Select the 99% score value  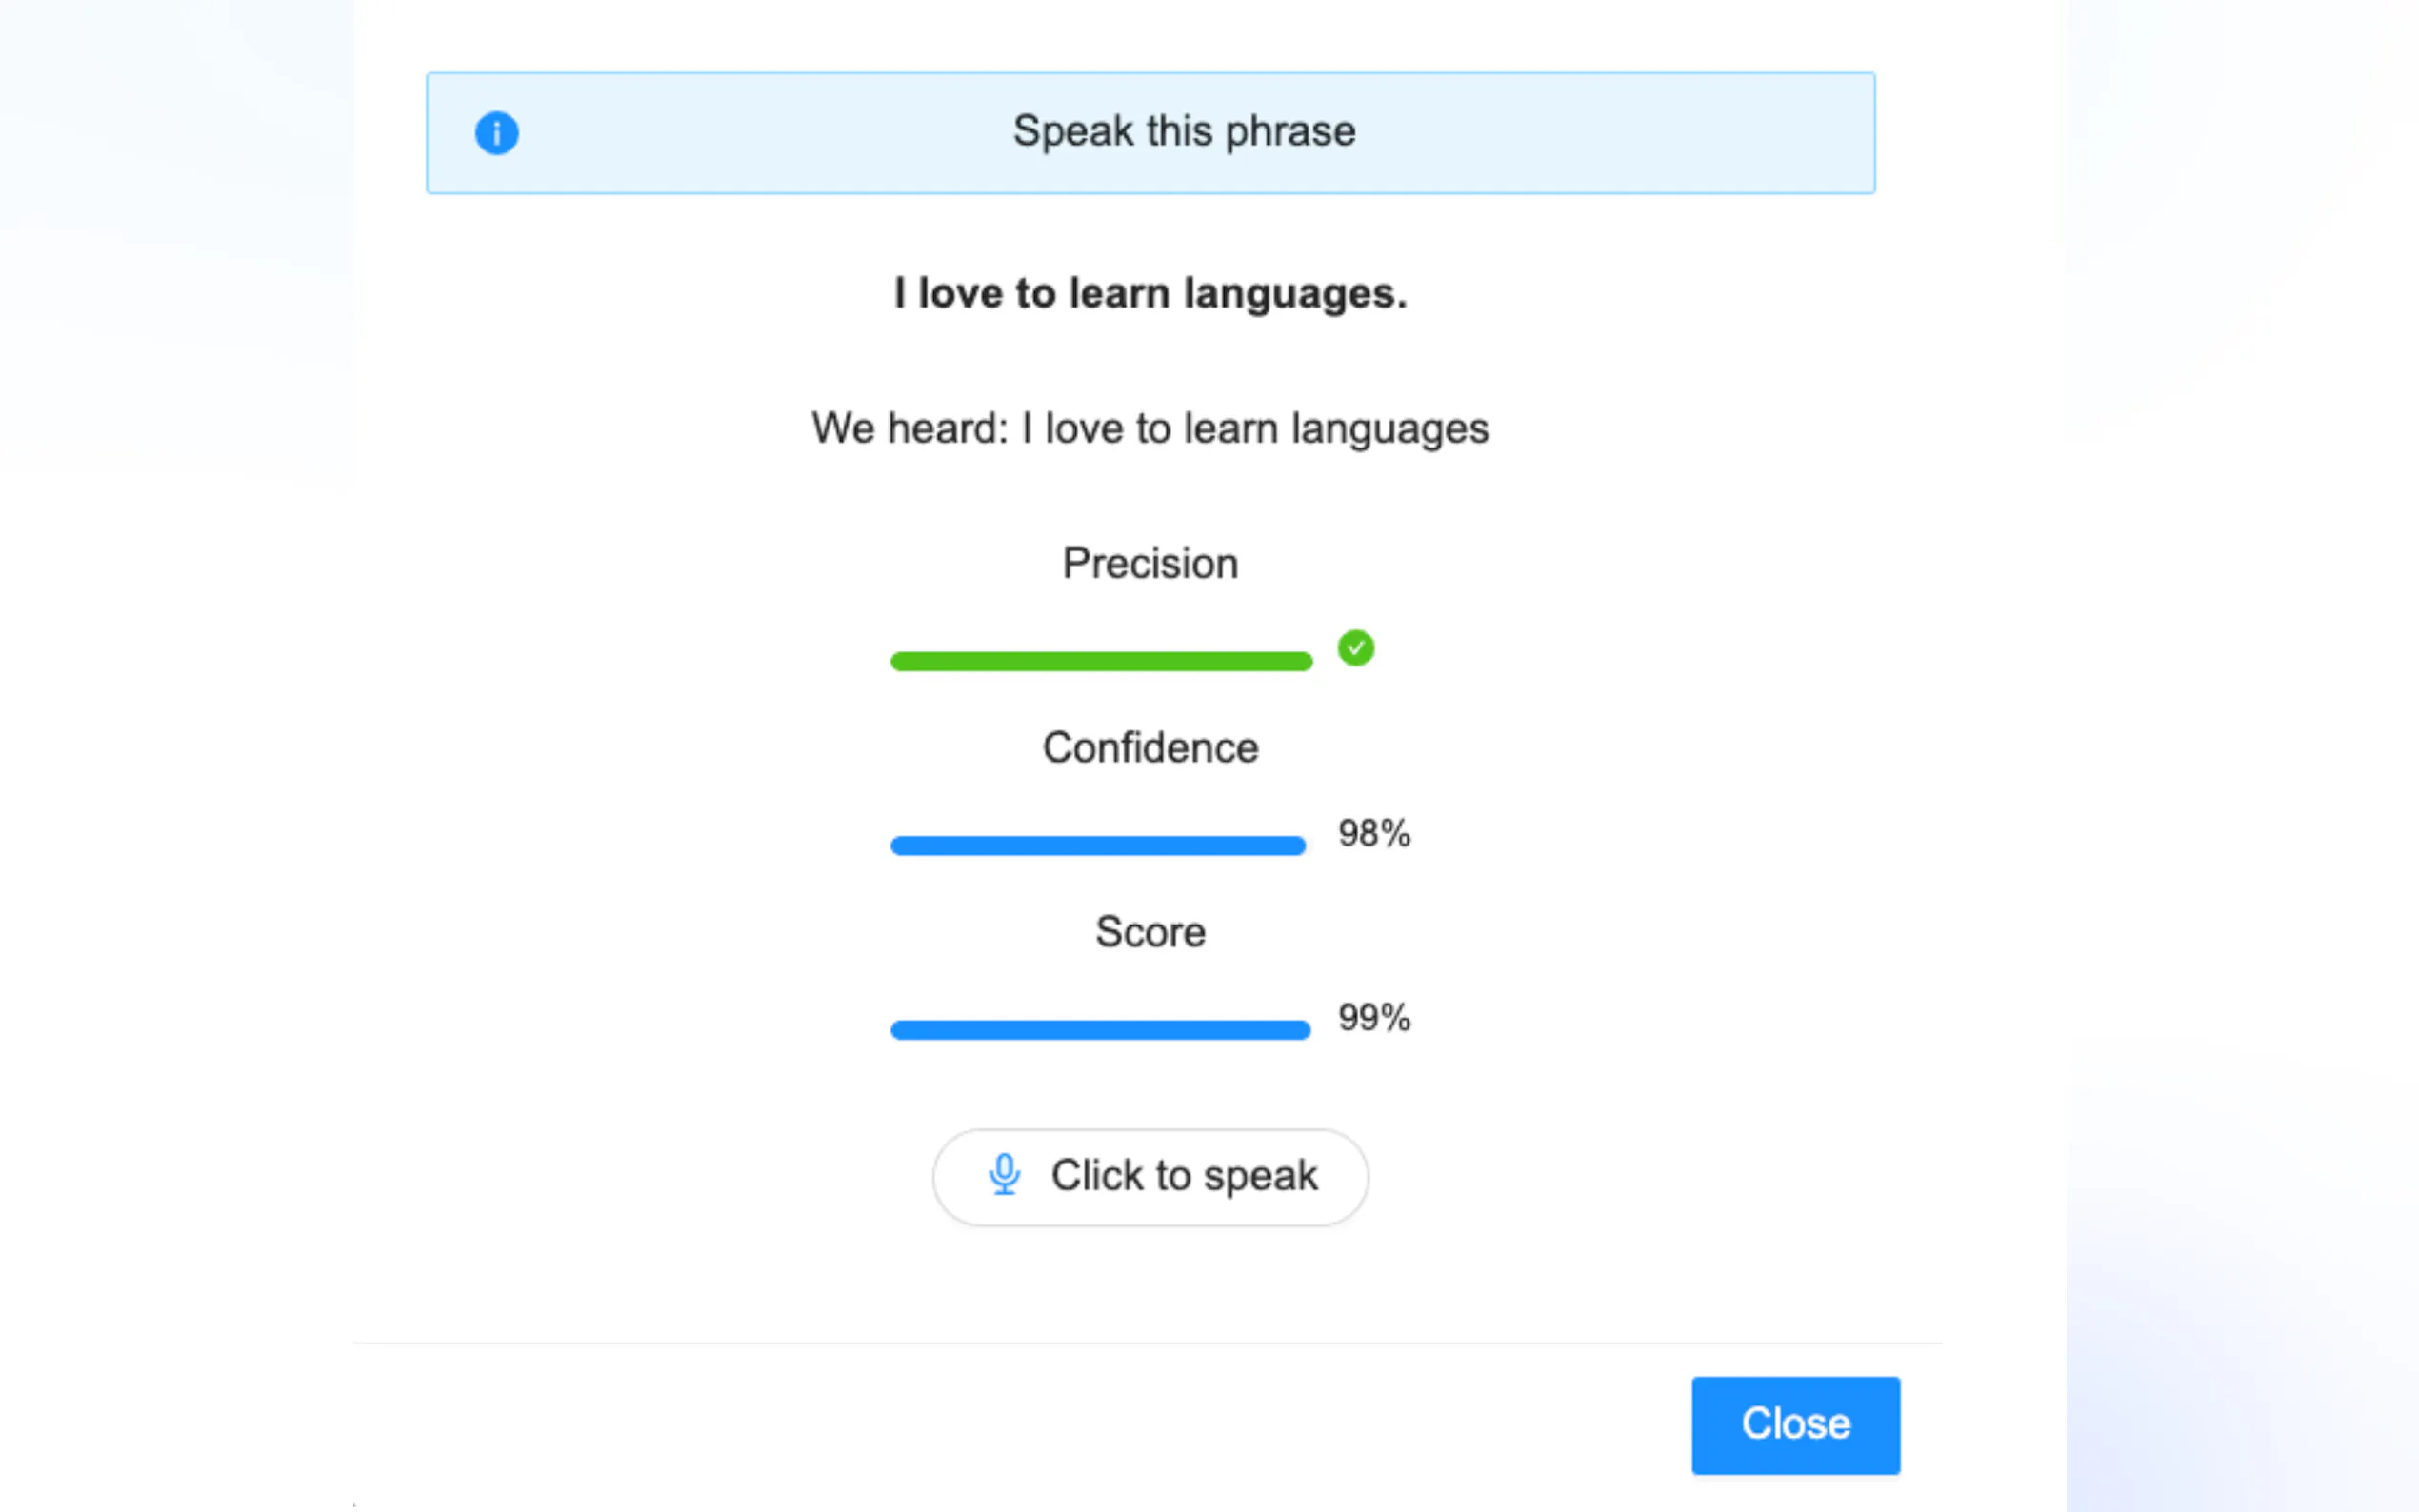click(1374, 1018)
